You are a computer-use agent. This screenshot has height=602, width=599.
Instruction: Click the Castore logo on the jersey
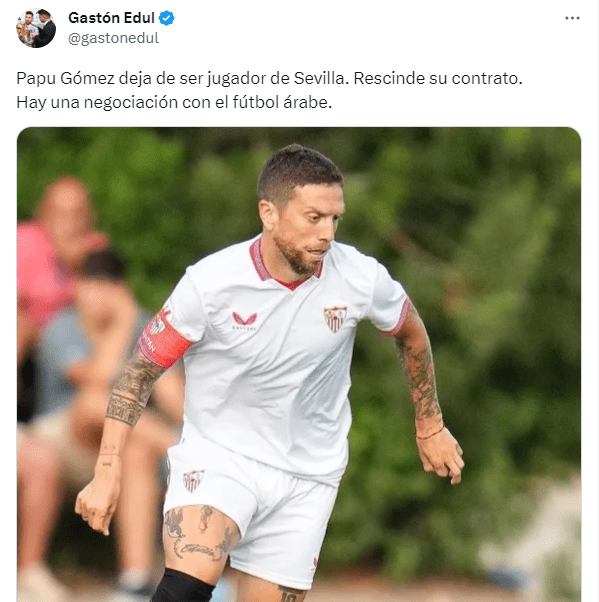244,321
